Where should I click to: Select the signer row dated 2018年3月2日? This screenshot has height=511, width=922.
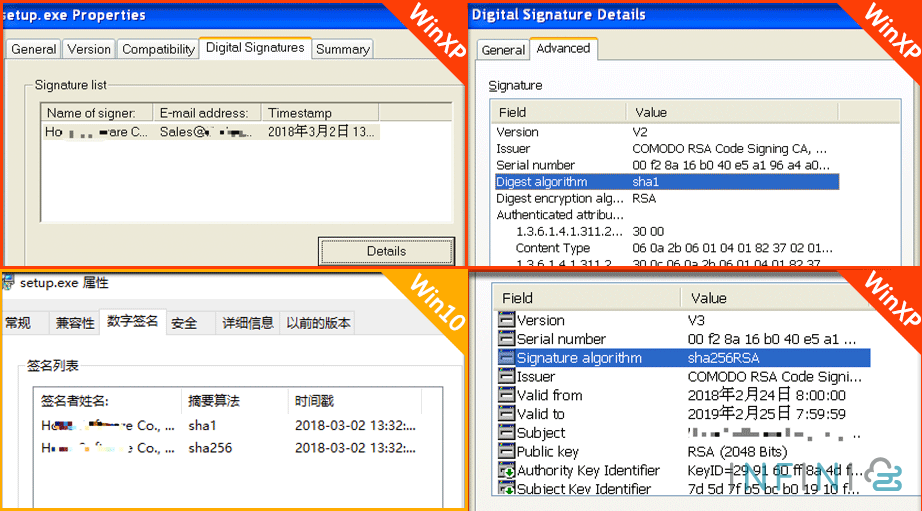pos(212,132)
